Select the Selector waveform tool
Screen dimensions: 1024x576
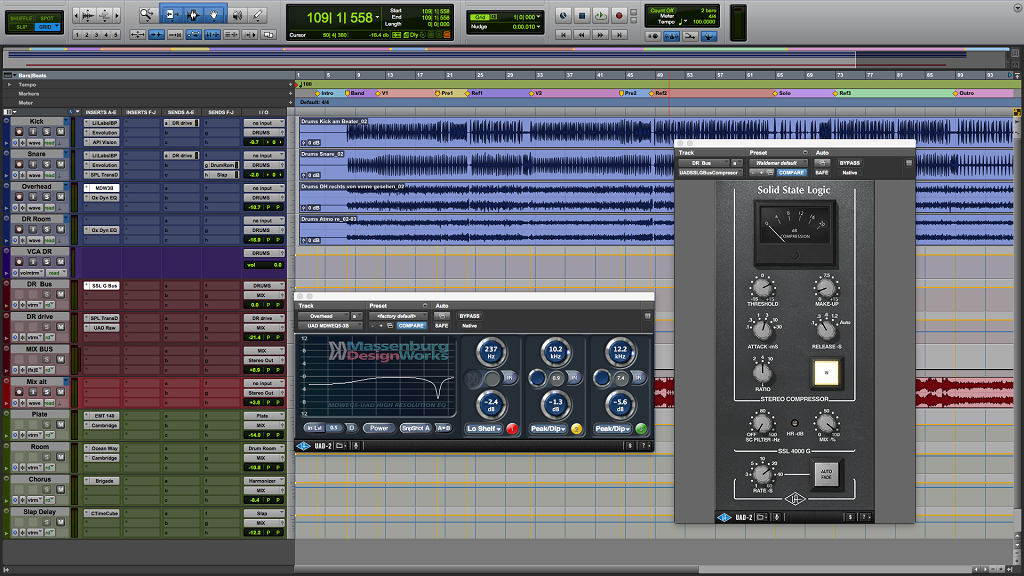click(x=193, y=14)
